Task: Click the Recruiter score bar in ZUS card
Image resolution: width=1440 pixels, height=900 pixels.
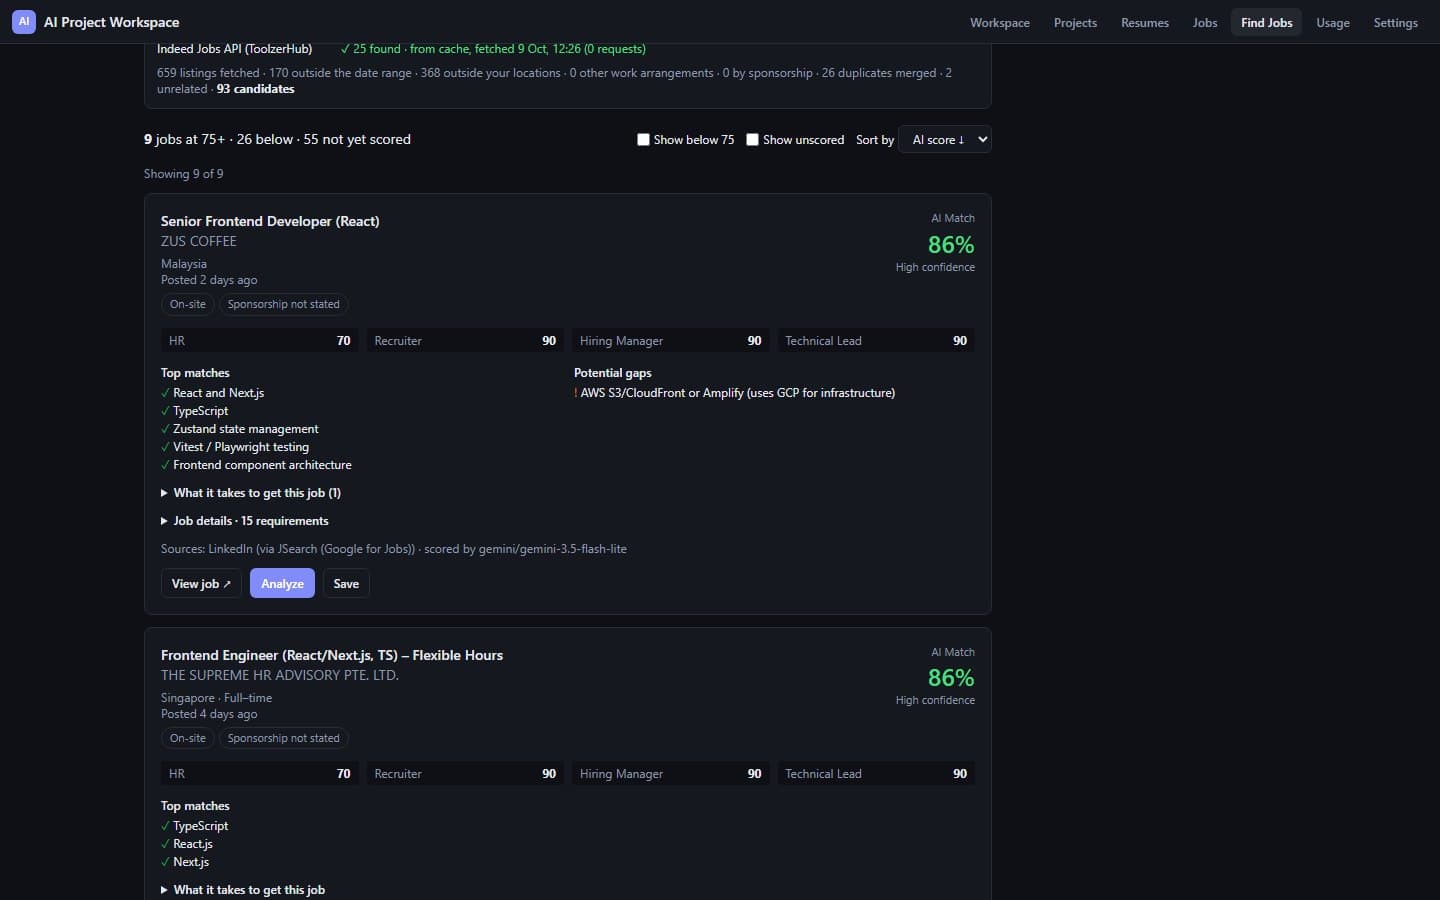Action: 465,341
